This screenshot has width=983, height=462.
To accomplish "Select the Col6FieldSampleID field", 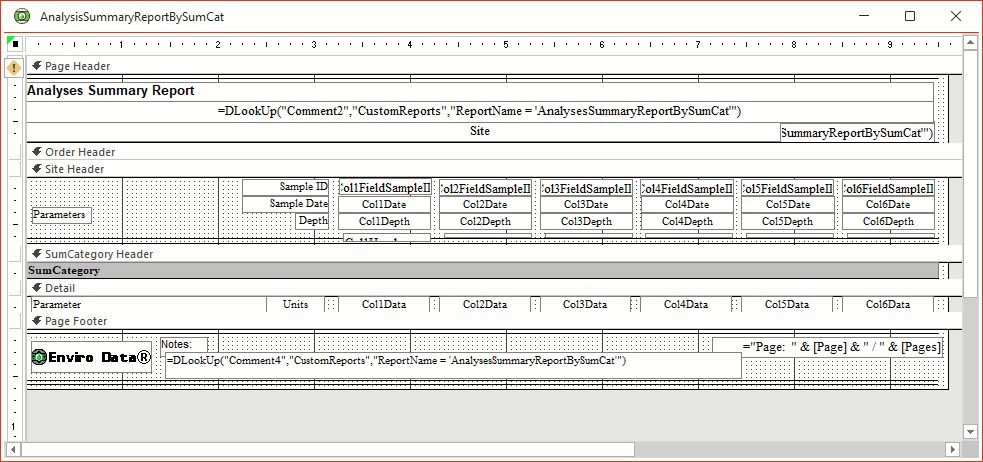I will (889, 187).
